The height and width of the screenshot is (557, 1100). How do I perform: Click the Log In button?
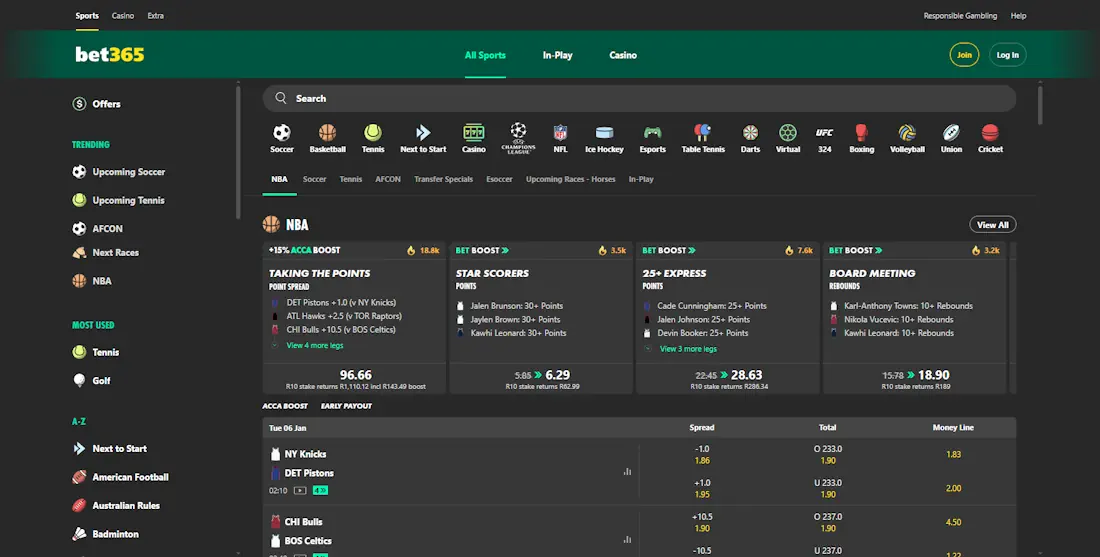[x=1007, y=55]
